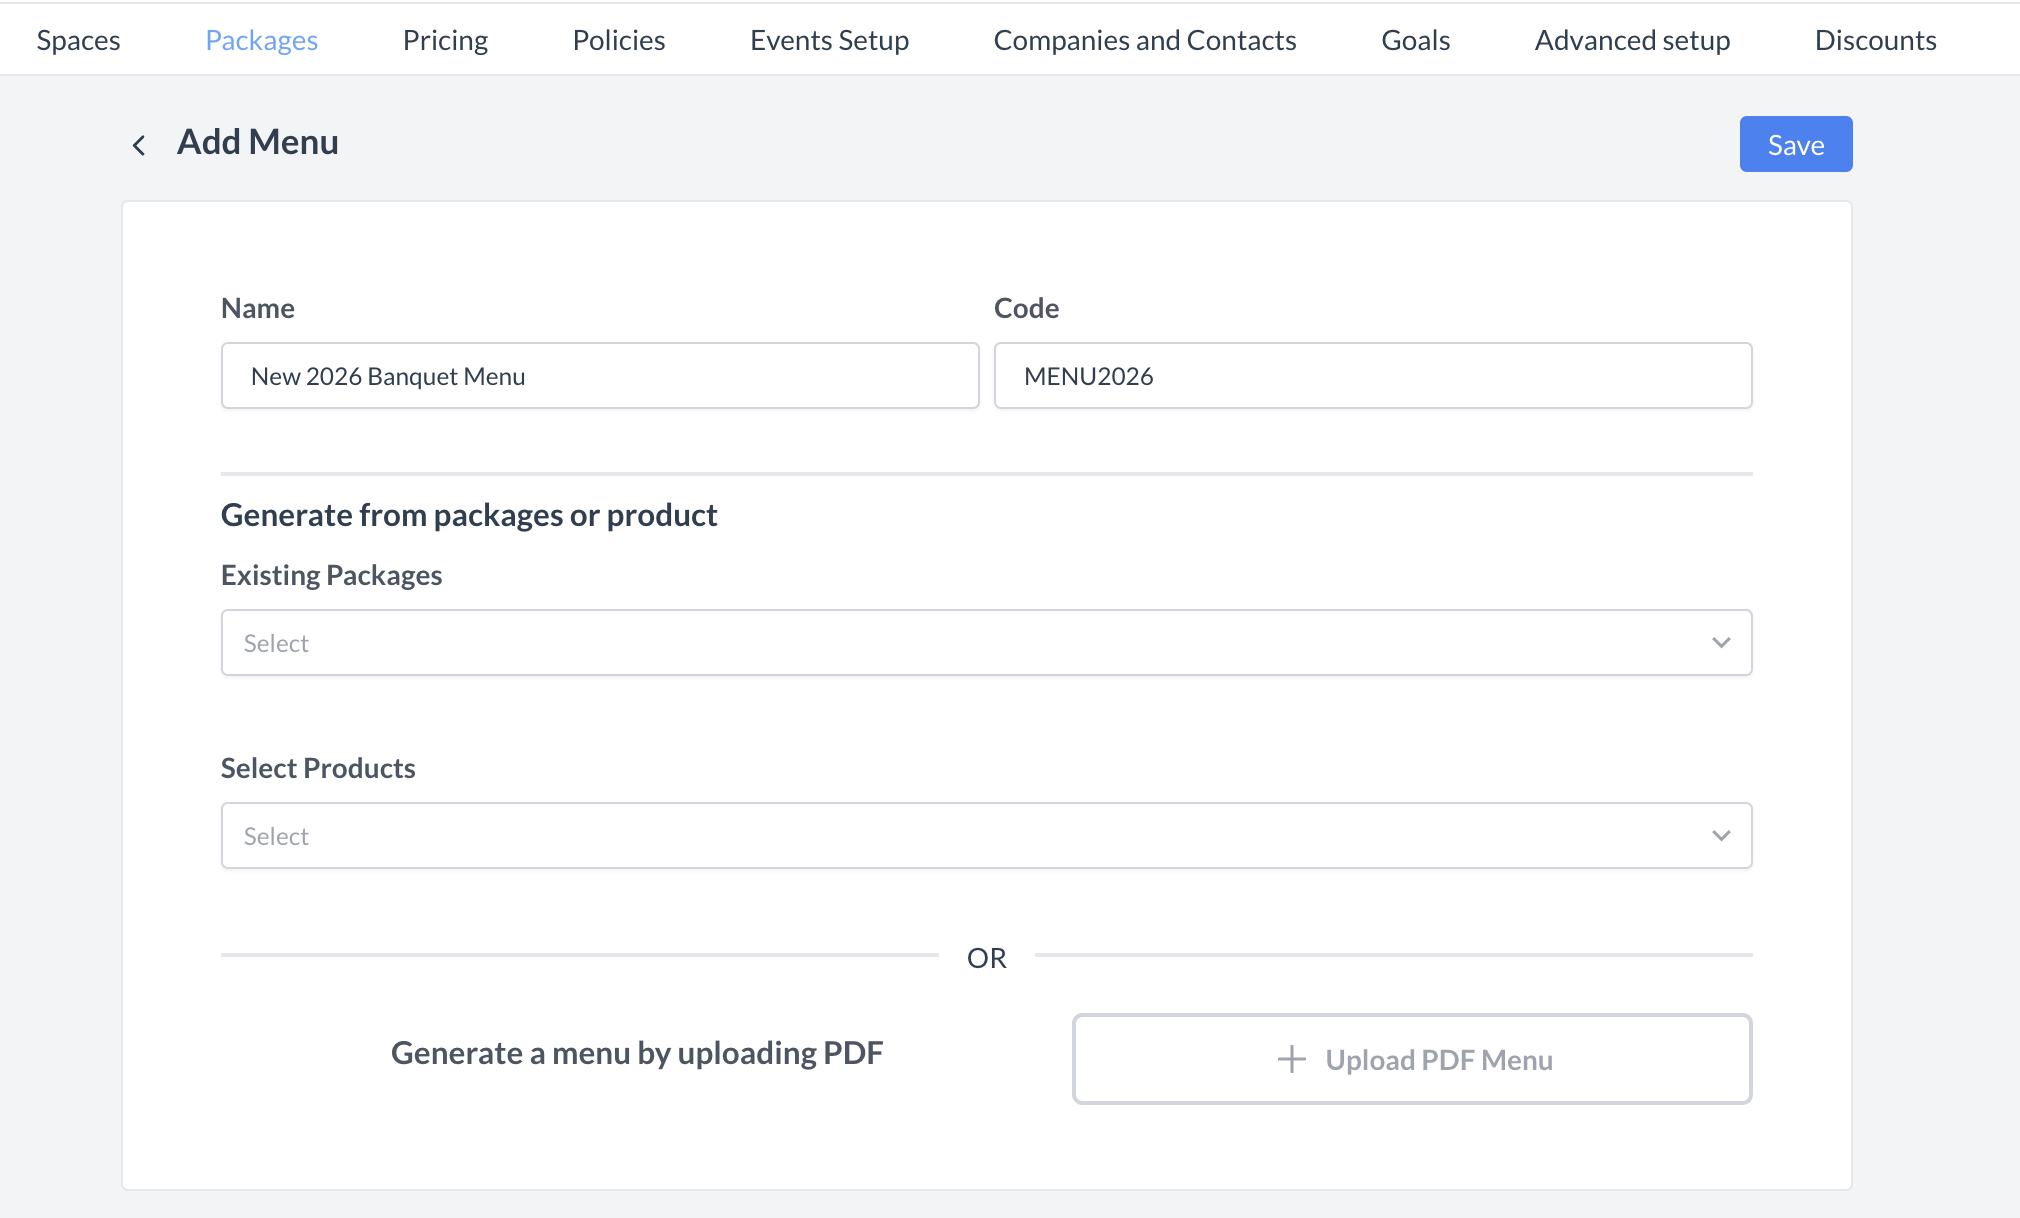Click the Name field containing New 2026 Banquet Menu
The image size is (2020, 1218).
(599, 375)
